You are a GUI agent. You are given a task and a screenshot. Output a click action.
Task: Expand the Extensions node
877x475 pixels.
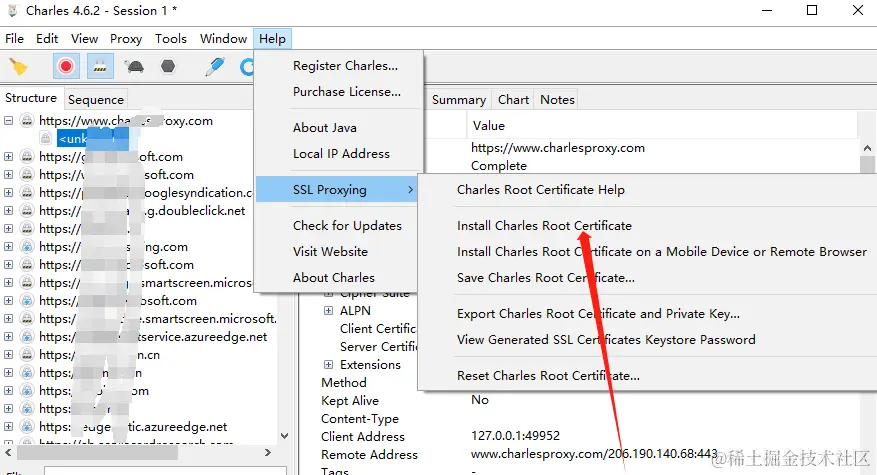[328, 364]
